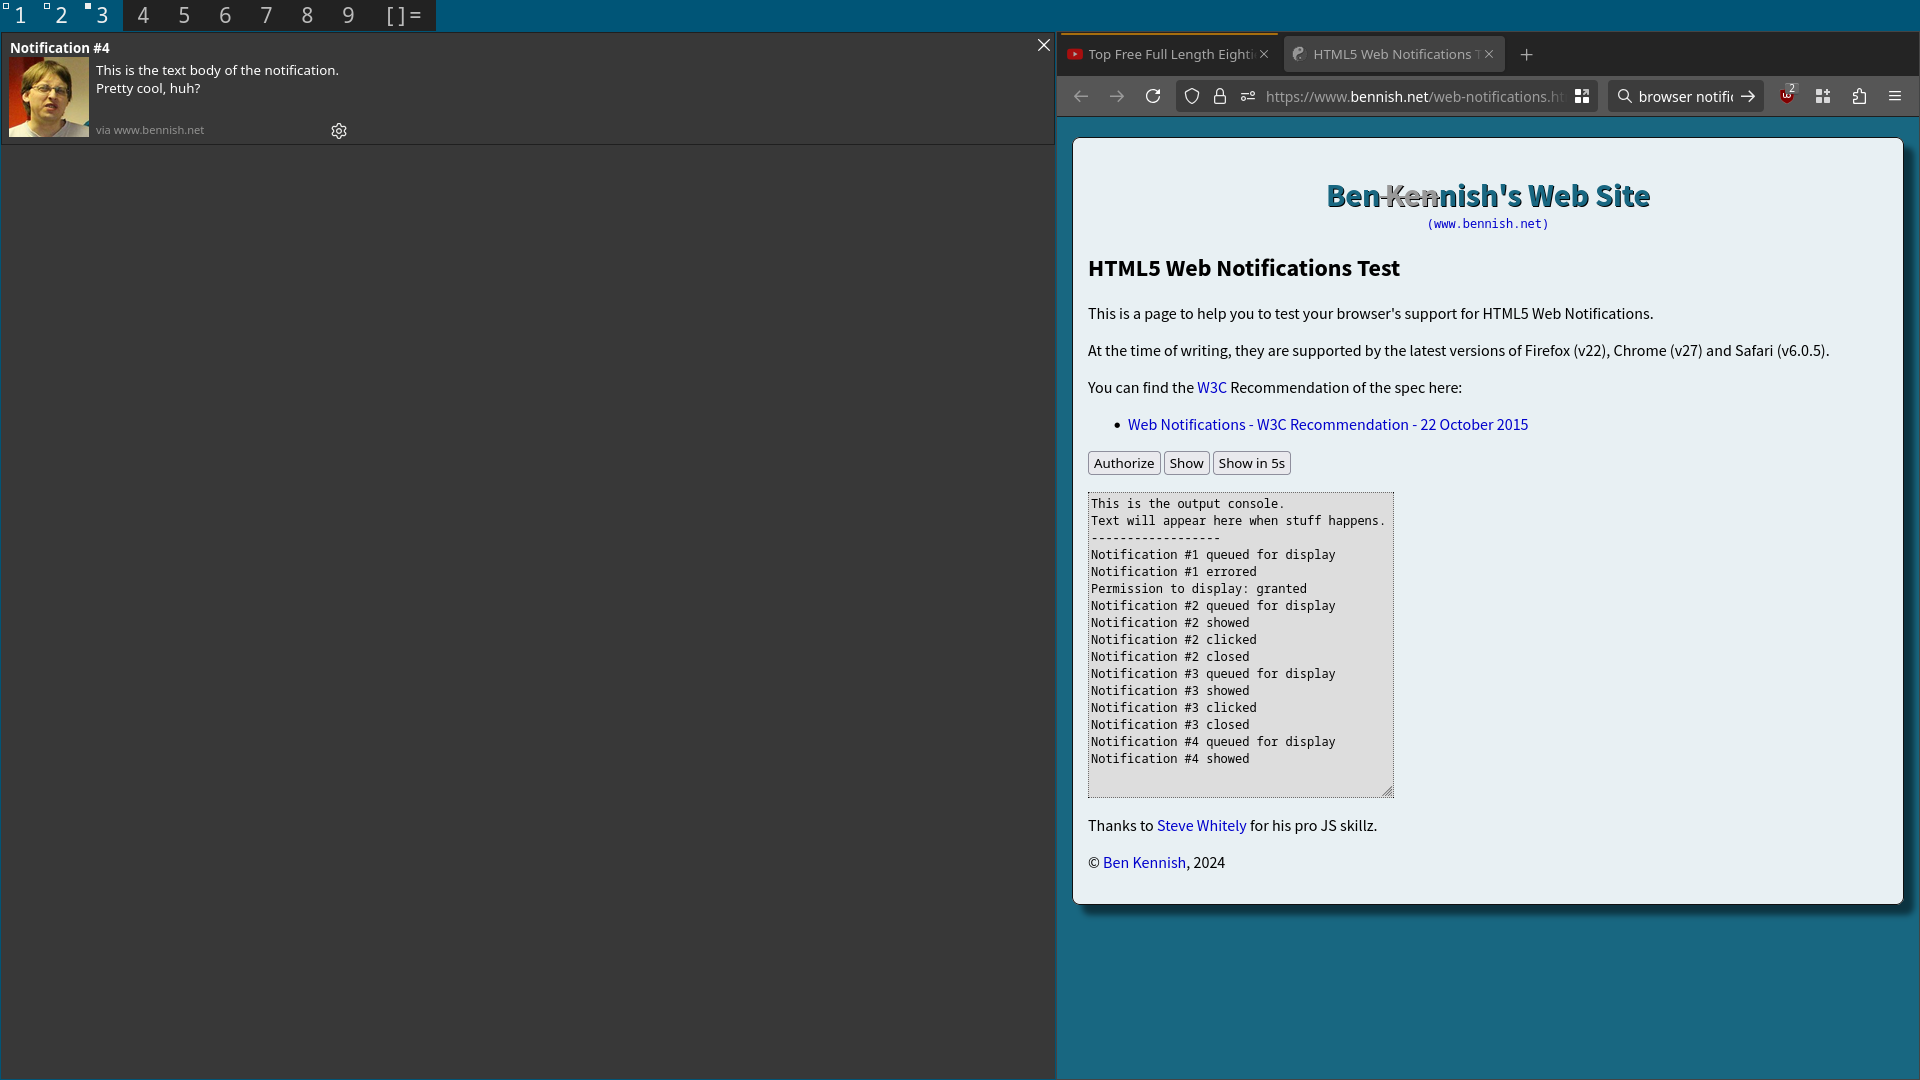
Task: Open the extensions puzzle-piece menu
Action: (1859, 96)
